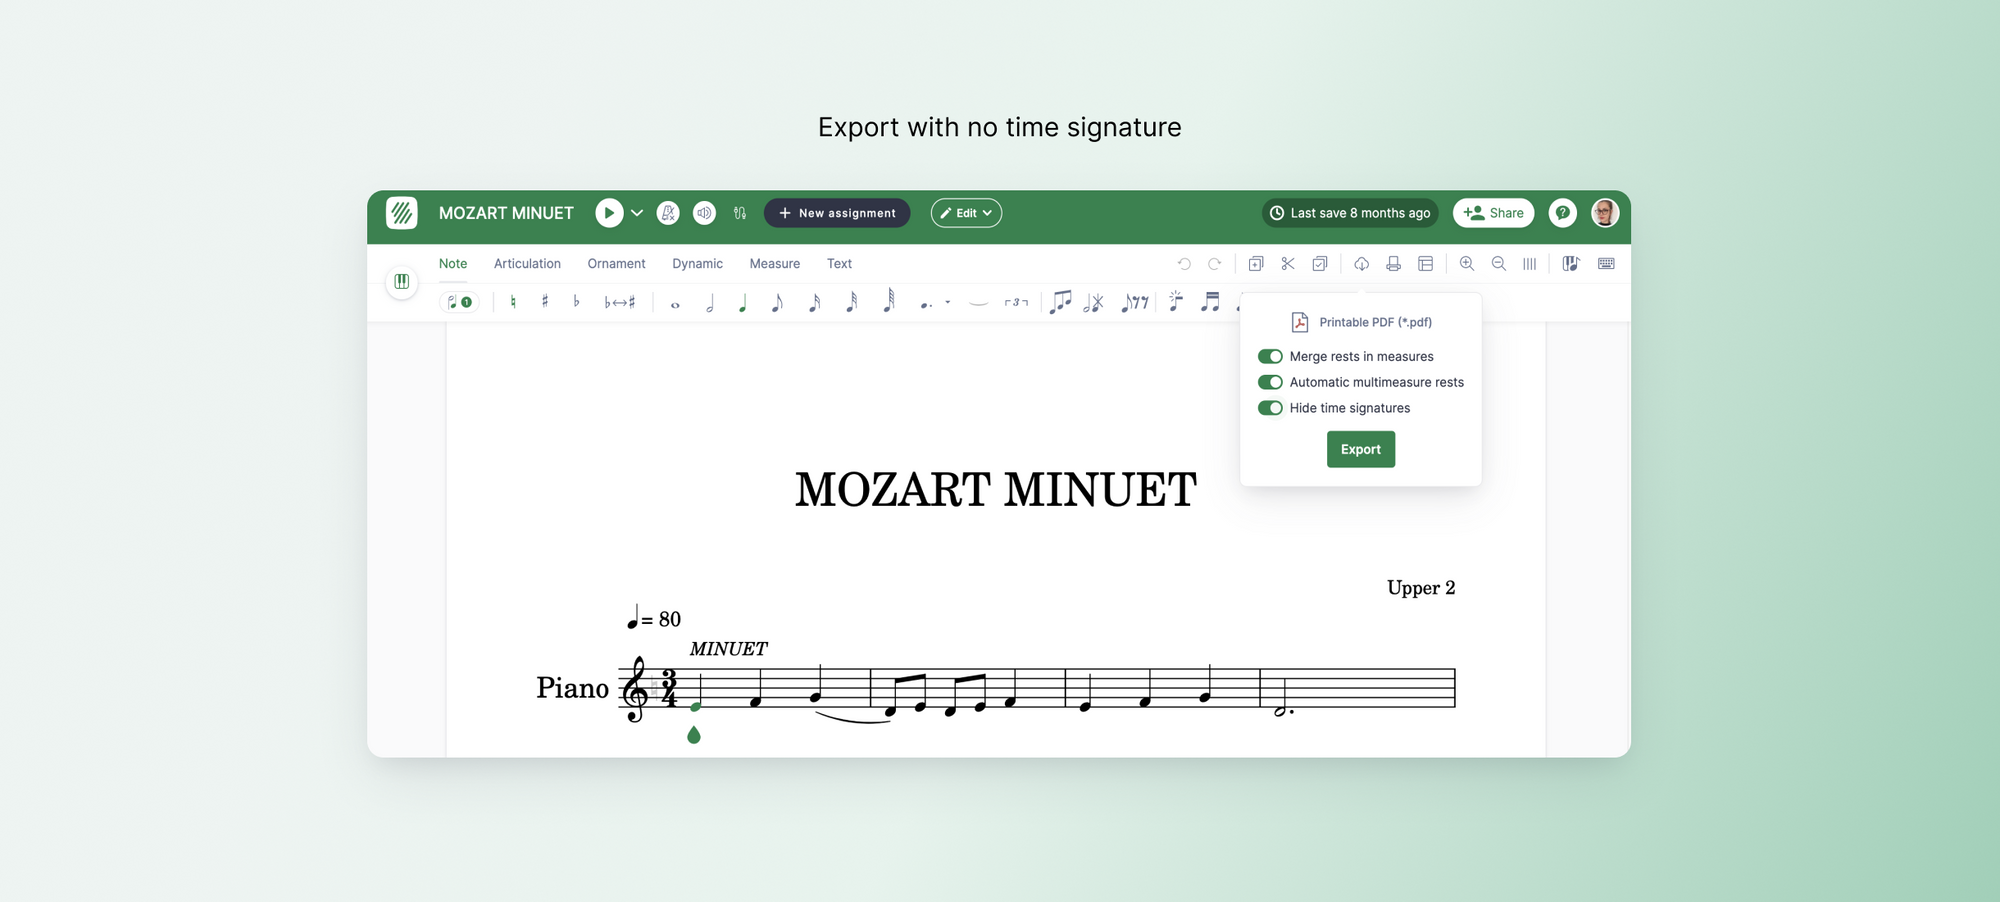
Task: Click the enharmonic flat-to-sharp switch
Action: pos(619,302)
